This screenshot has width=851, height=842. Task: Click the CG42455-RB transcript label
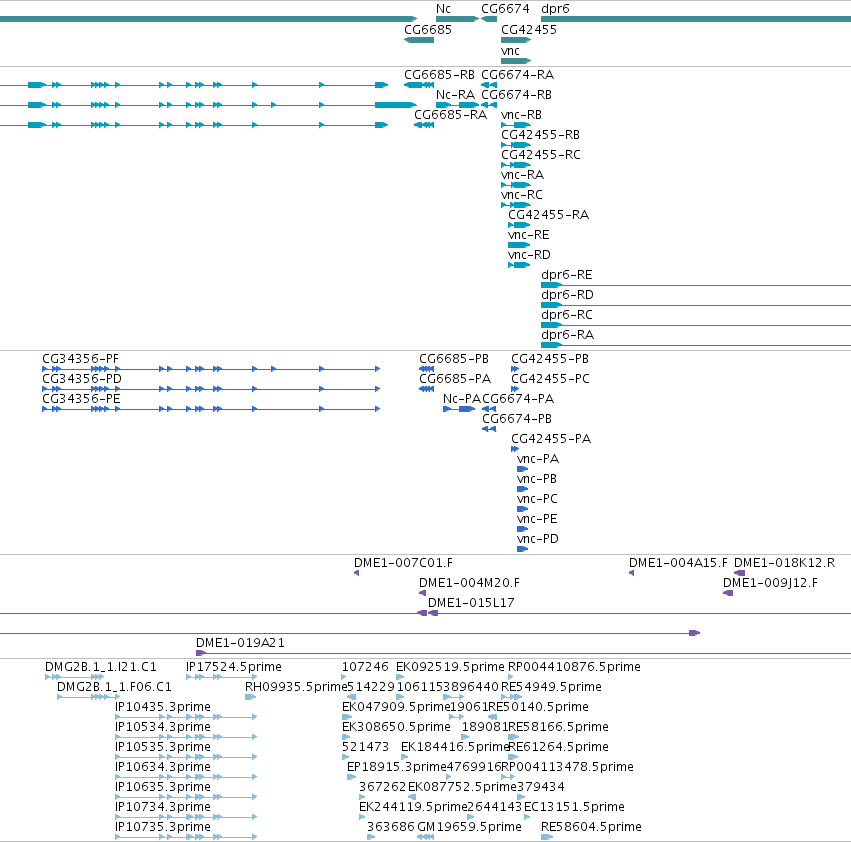[540, 135]
